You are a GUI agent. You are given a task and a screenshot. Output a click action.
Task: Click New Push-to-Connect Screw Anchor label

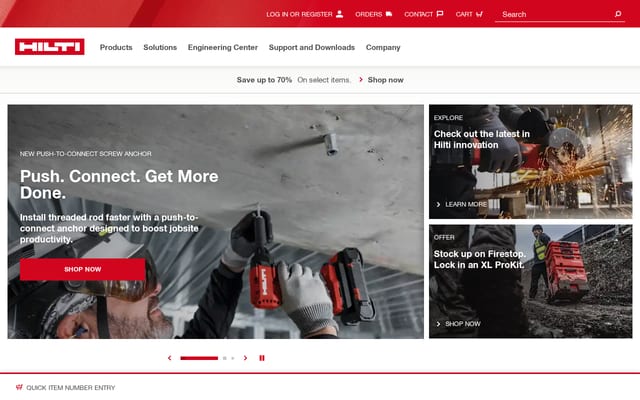pos(85,153)
